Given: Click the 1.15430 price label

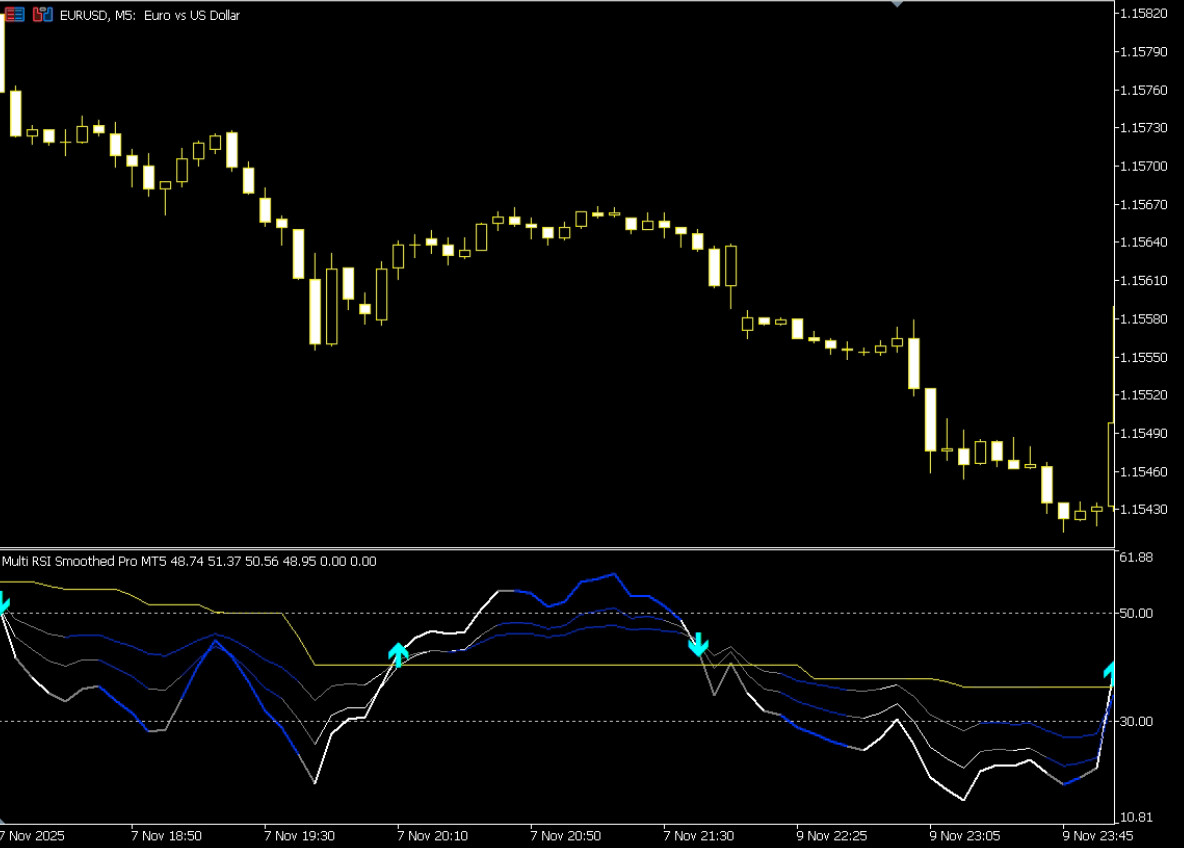Looking at the screenshot, I should point(1144,510).
